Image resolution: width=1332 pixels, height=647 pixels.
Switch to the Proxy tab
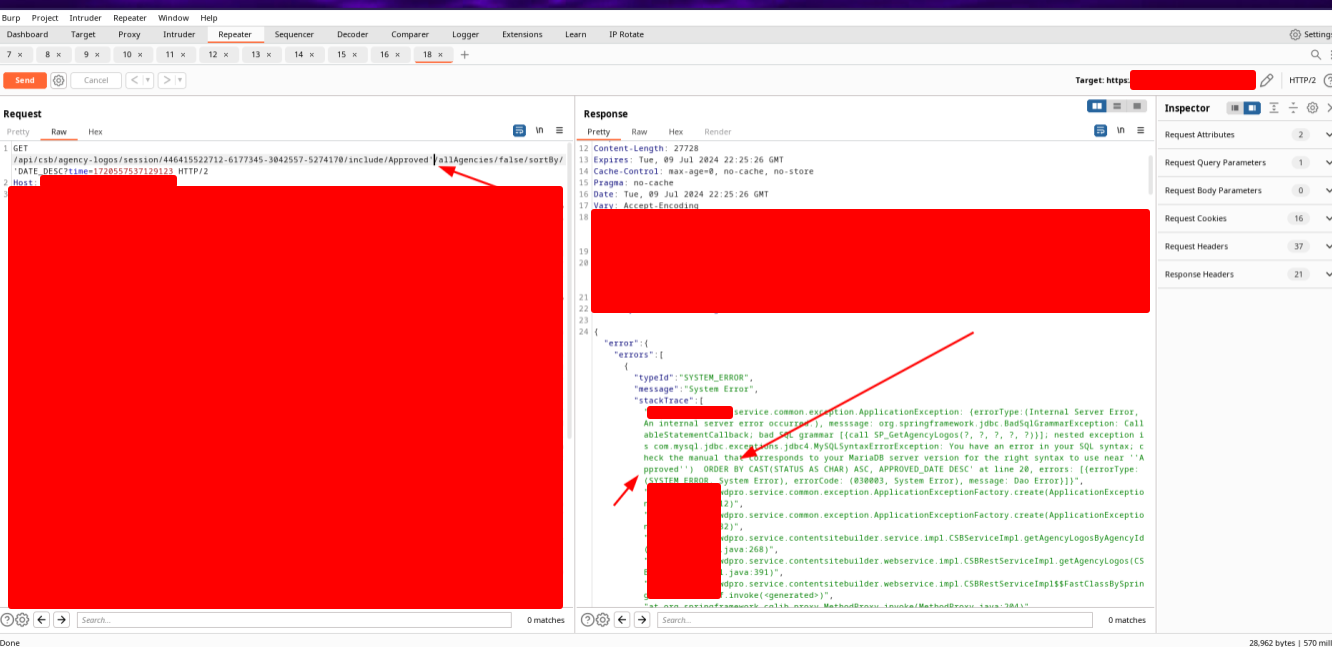129,34
